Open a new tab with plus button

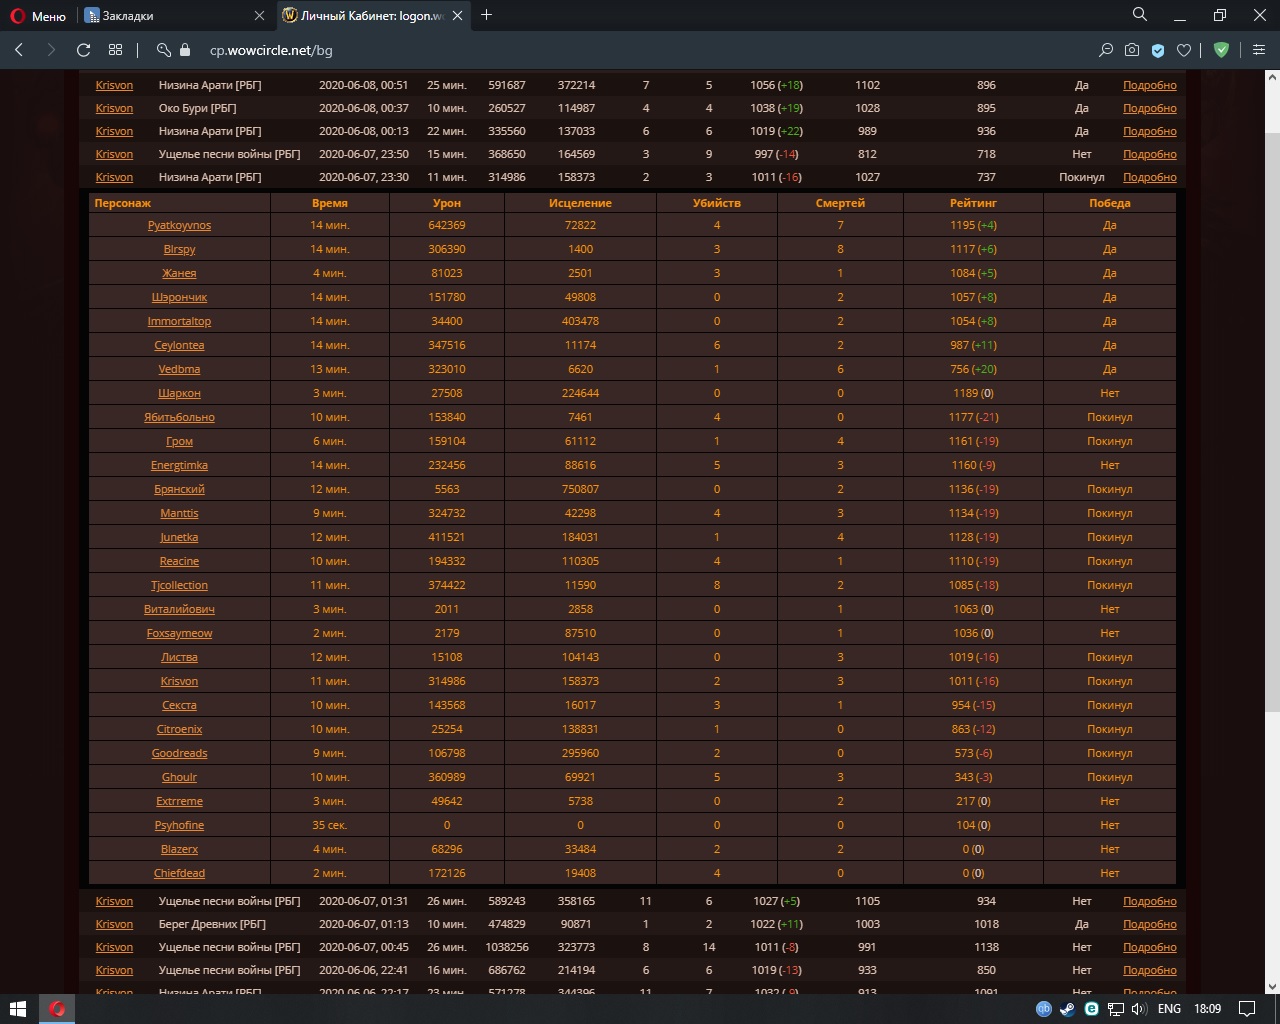click(487, 15)
